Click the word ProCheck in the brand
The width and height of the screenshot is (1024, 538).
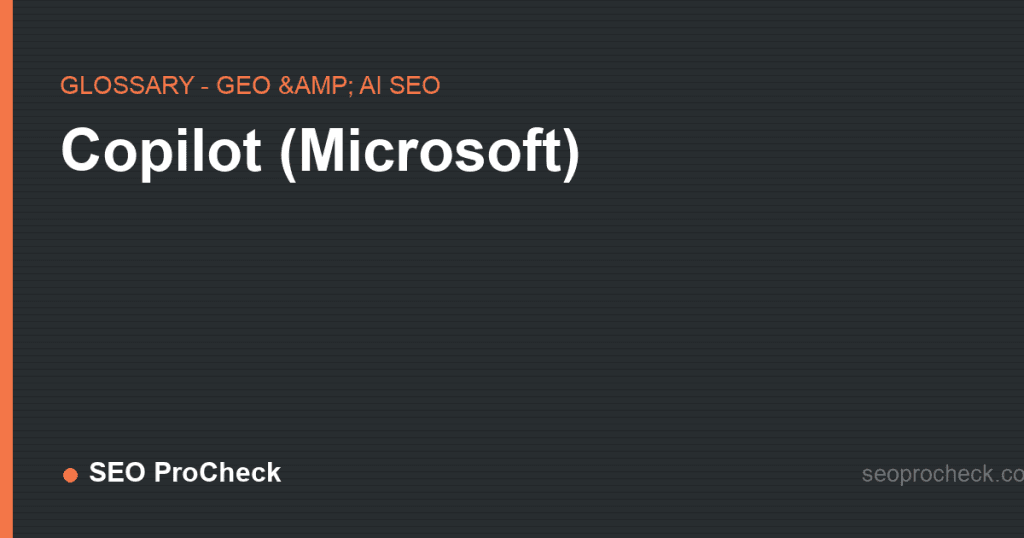coord(217,473)
